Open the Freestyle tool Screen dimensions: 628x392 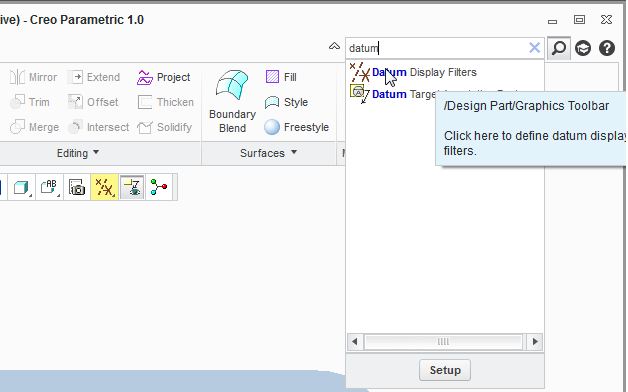297,127
